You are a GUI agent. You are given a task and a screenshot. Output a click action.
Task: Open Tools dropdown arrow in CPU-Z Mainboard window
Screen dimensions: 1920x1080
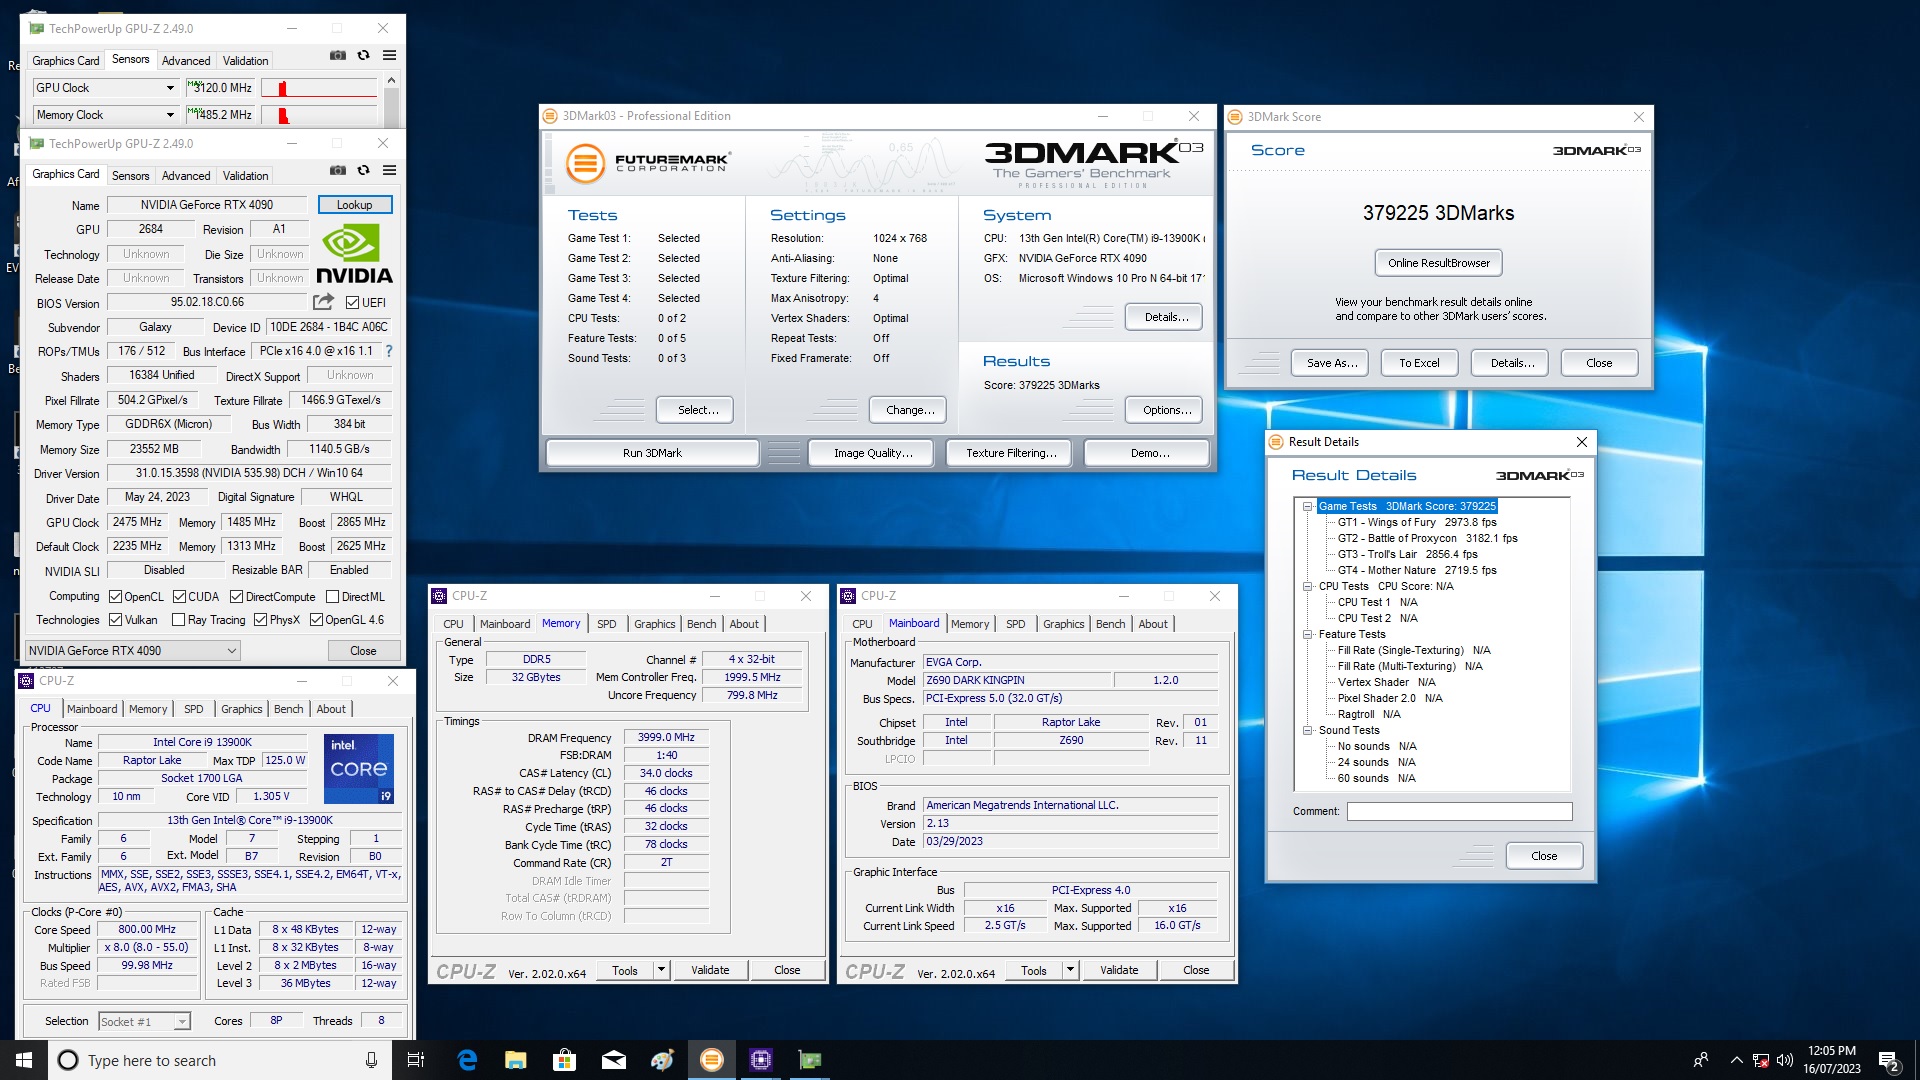[1070, 969]
